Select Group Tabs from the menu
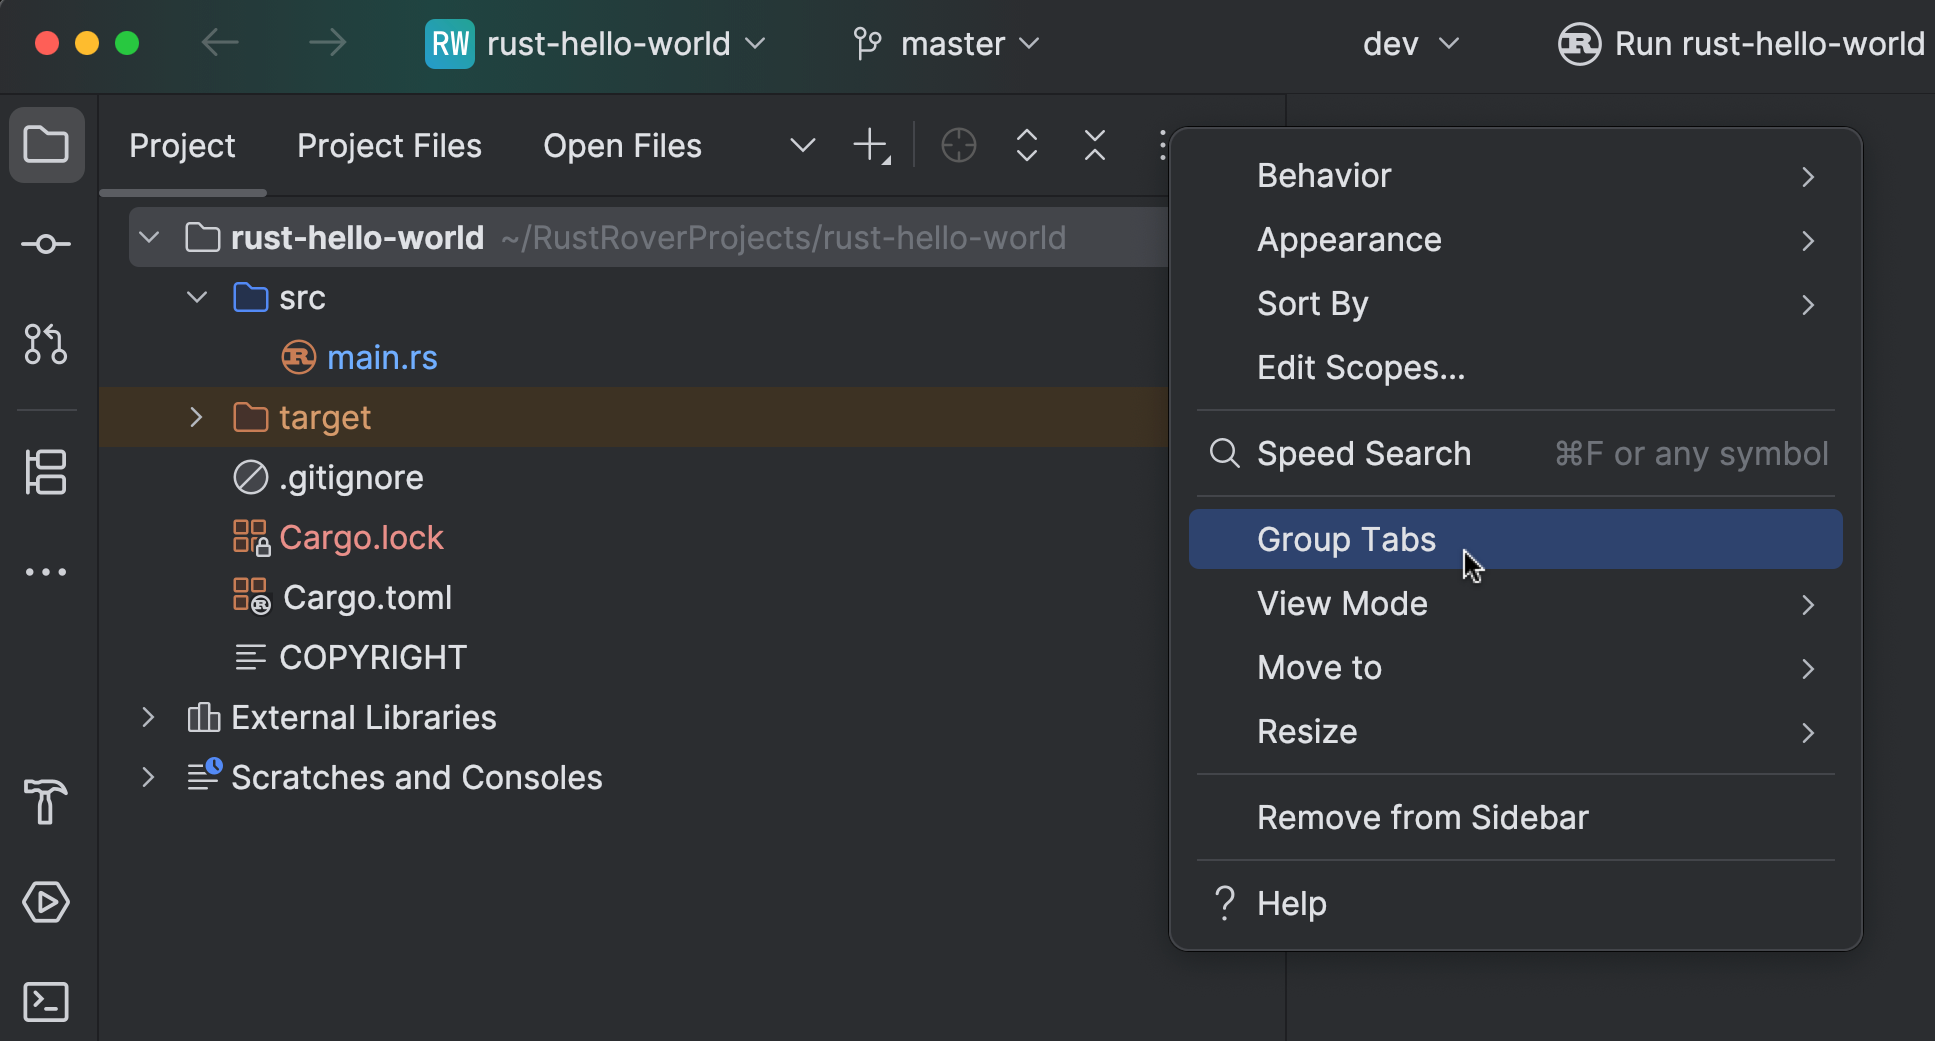 click(x=1345, y=539)
